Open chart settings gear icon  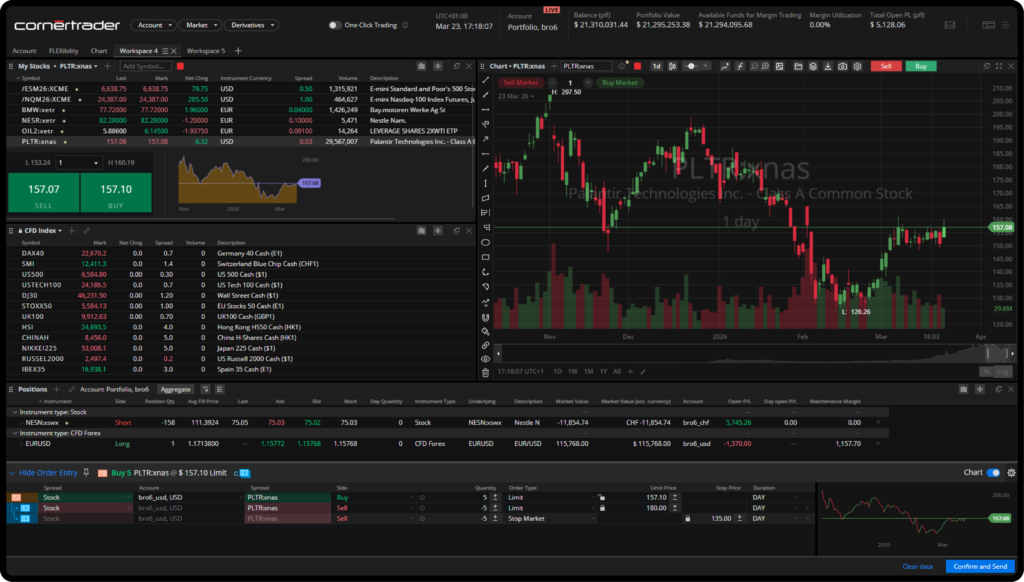click(x=857, y=66)
